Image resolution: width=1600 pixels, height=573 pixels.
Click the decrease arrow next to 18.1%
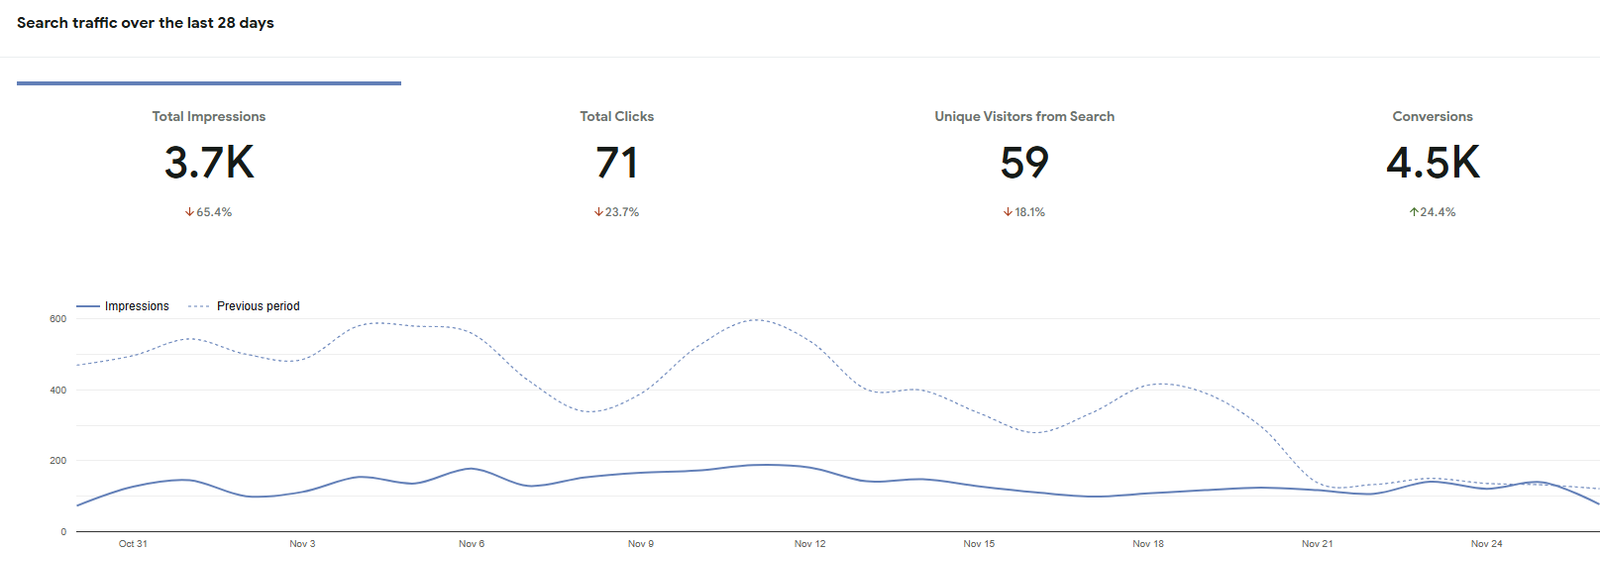coord(1008,212)
